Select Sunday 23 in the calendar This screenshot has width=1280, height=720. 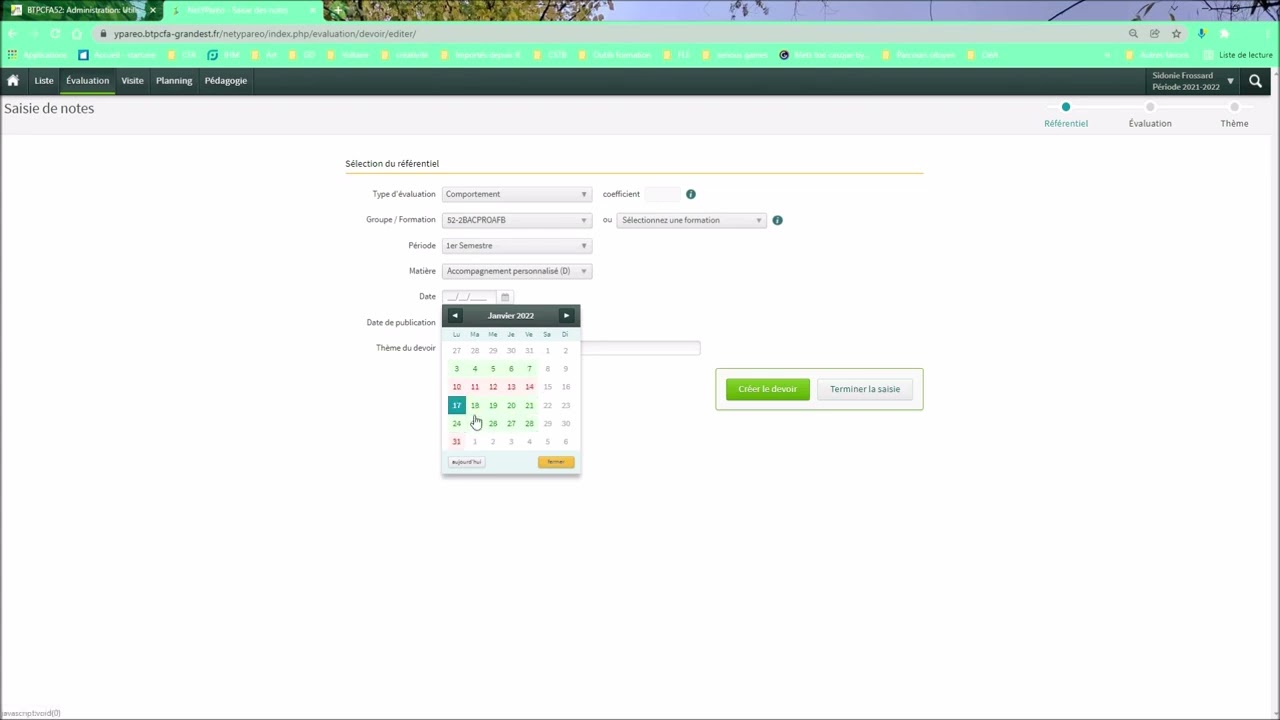pyautogui.click(x=565, y=405)
